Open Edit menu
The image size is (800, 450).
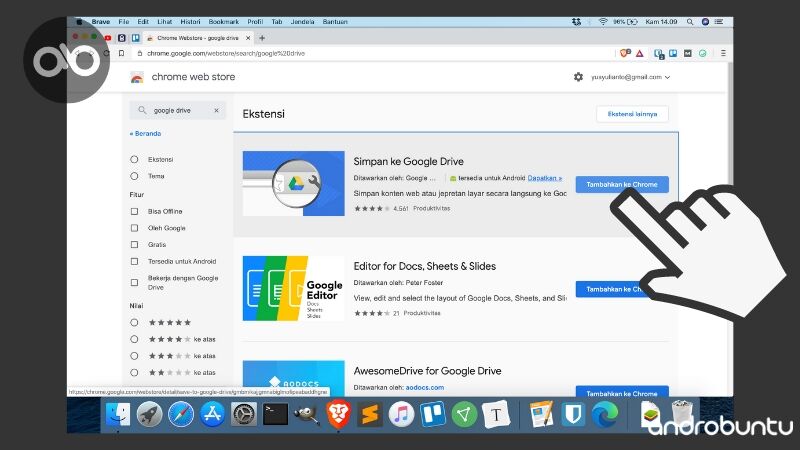tap(143, 21)
